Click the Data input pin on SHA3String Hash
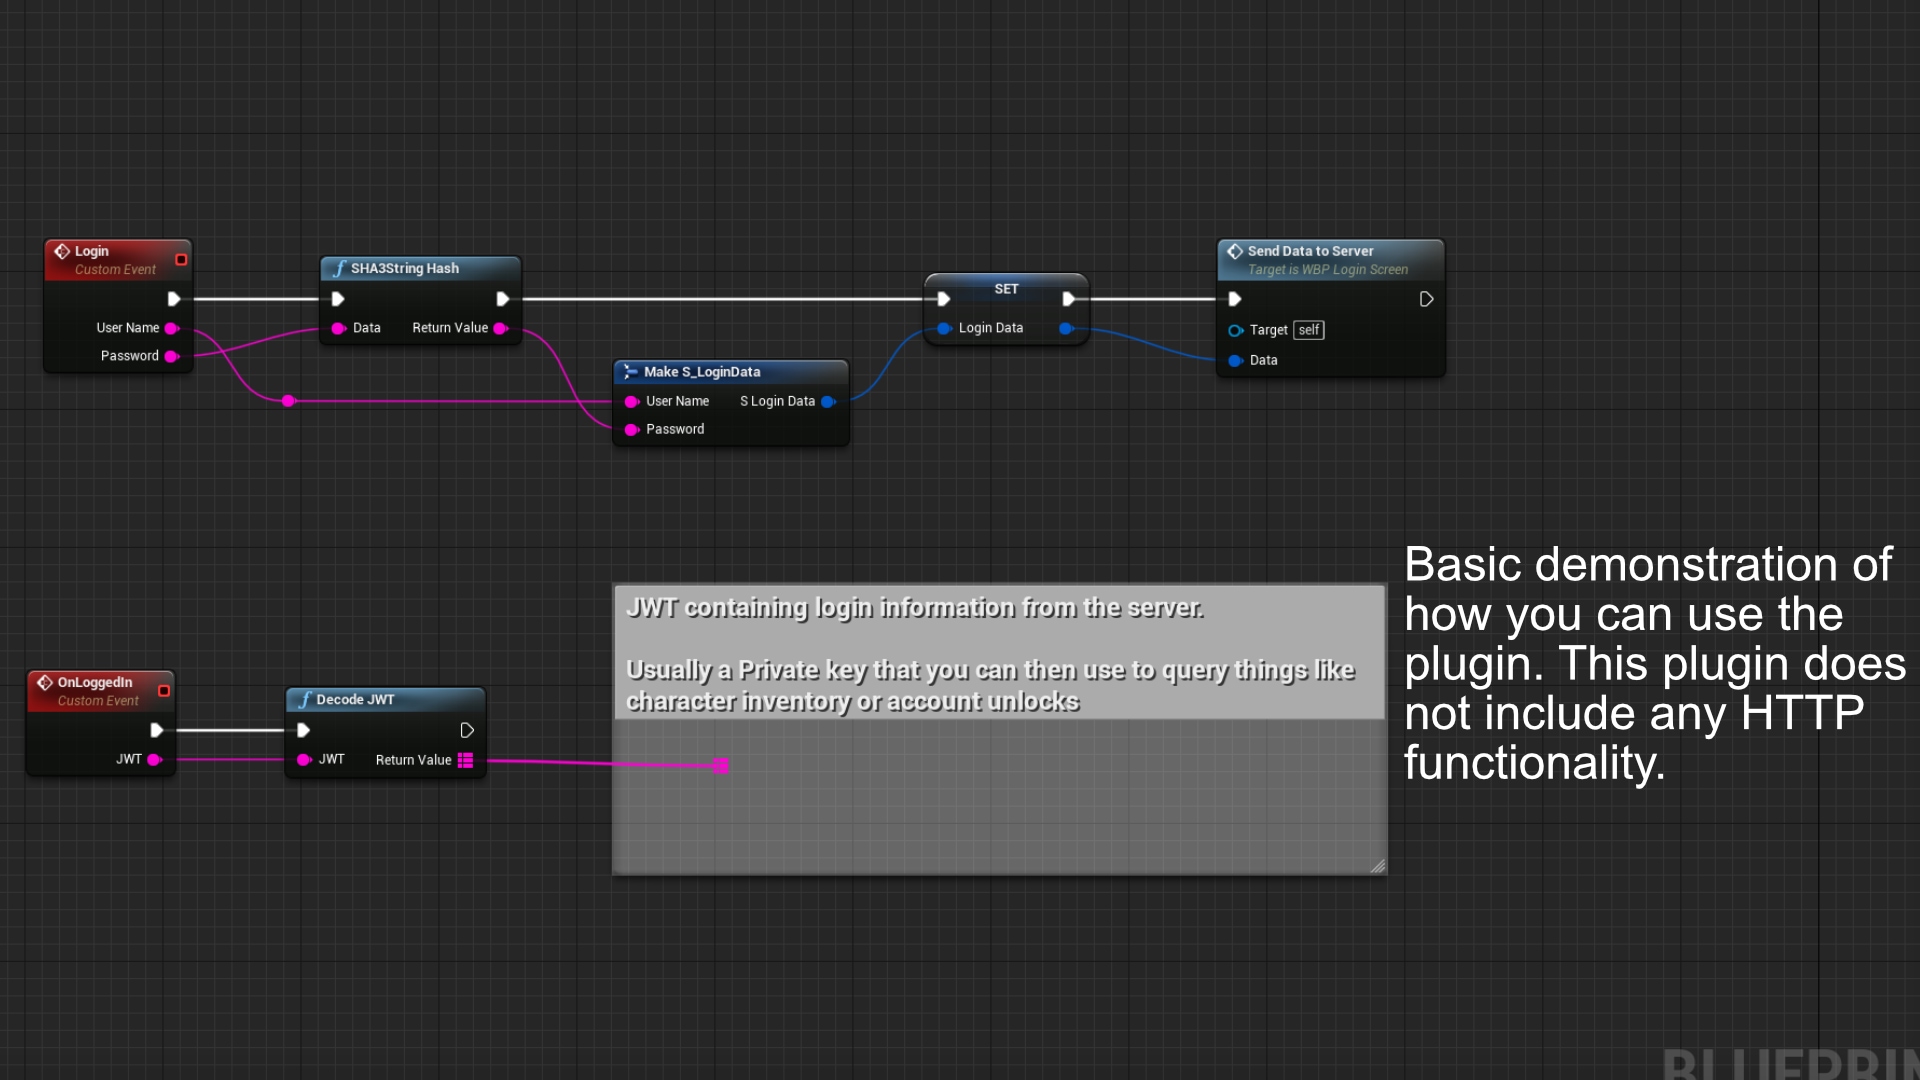The height and width of the screenshot is (1080, 1920). pyautogui.click(x=337, y=328)
